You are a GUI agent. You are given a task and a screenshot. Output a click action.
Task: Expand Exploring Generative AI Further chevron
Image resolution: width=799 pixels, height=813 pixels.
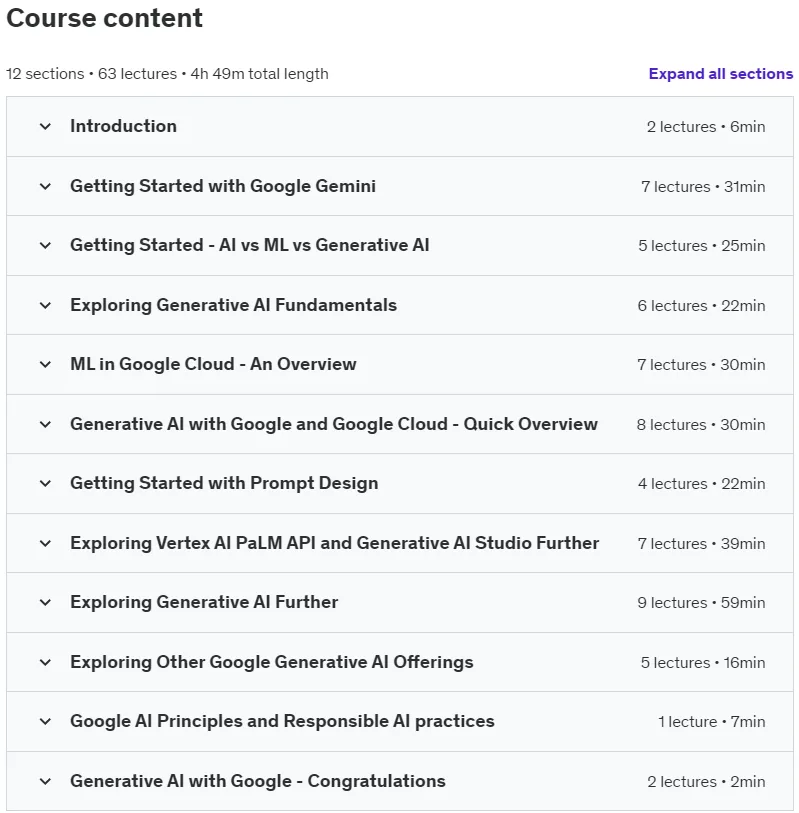point(46,602)
